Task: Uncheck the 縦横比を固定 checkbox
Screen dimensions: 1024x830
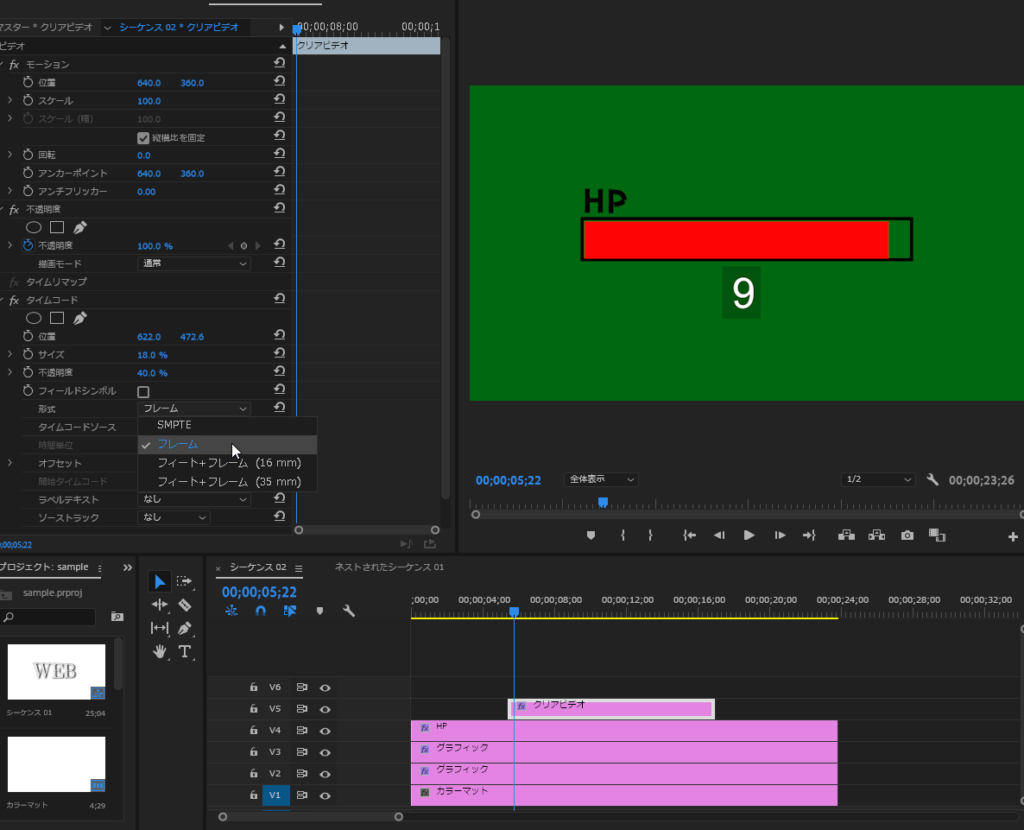Action: coord(143,137)
